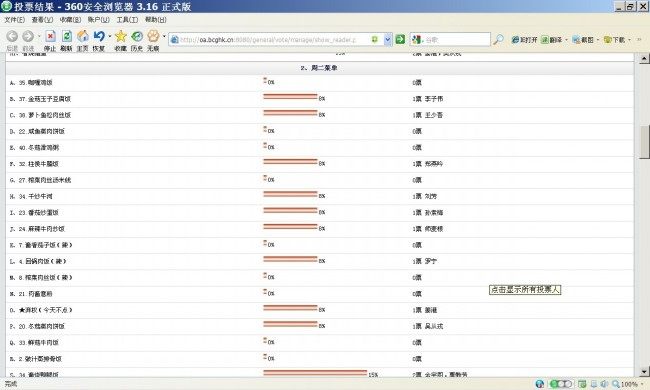650x390 pixels.
Task: Click the vertical scrollbar down arrow
Action: pos(644,371)
